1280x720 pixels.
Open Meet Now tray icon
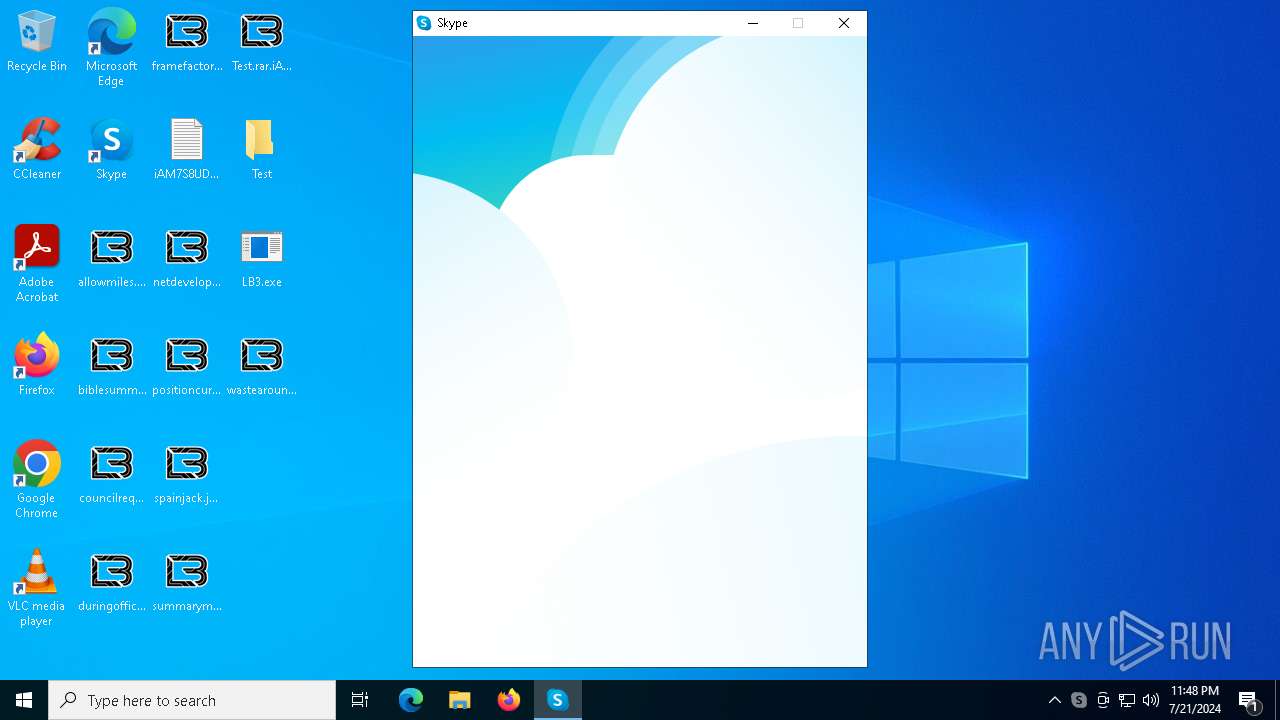[1103, 700]
